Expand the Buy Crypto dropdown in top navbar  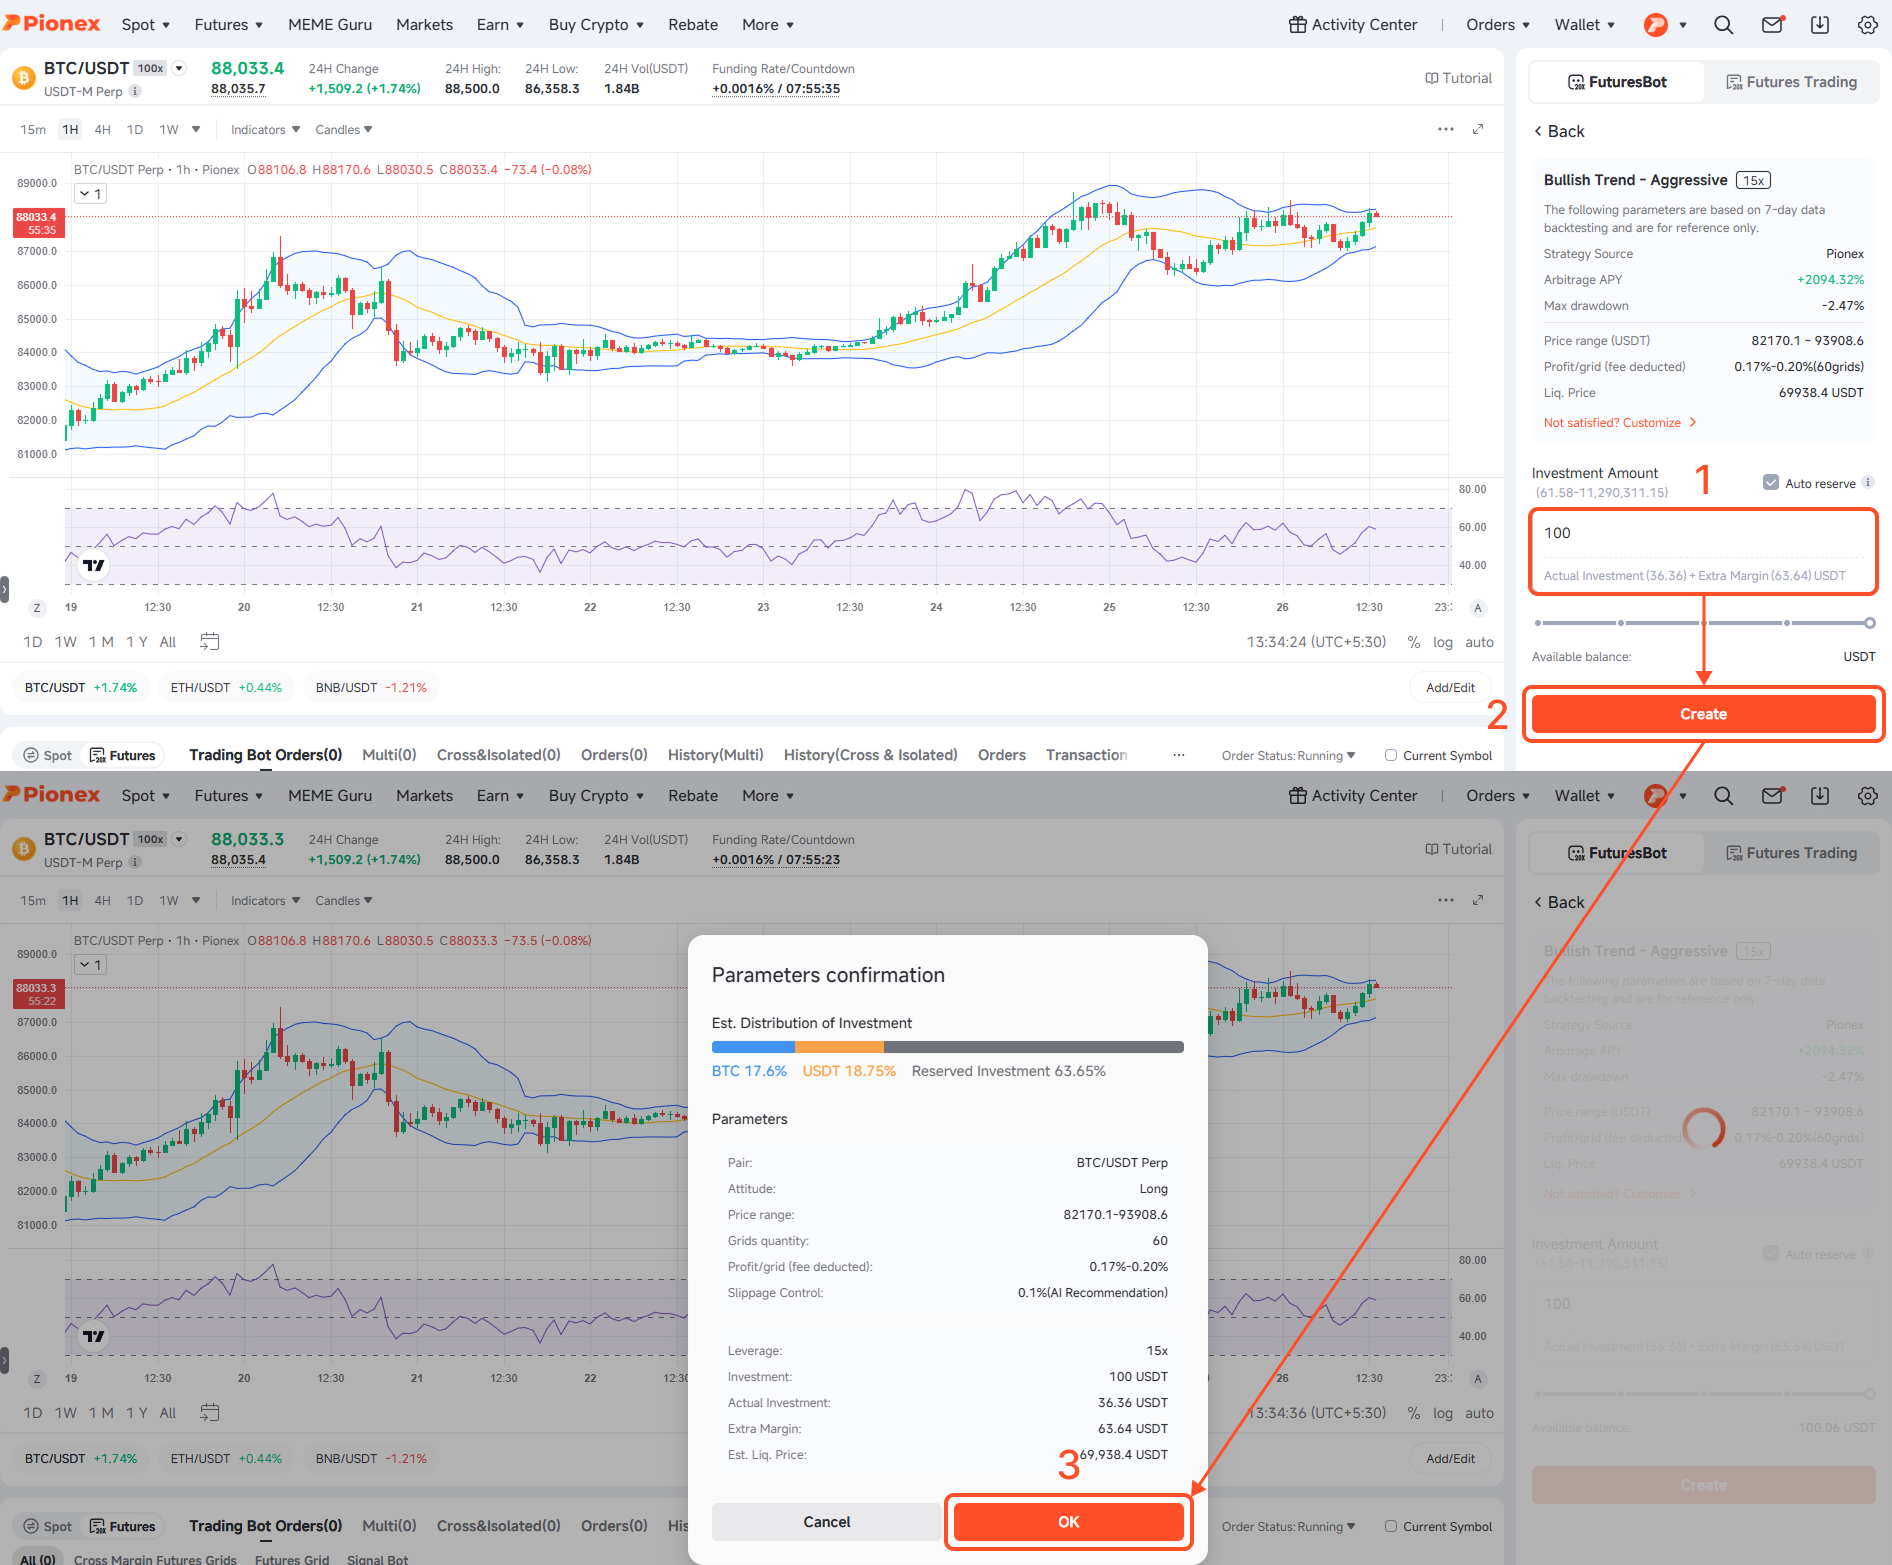[x=596, y=25]
